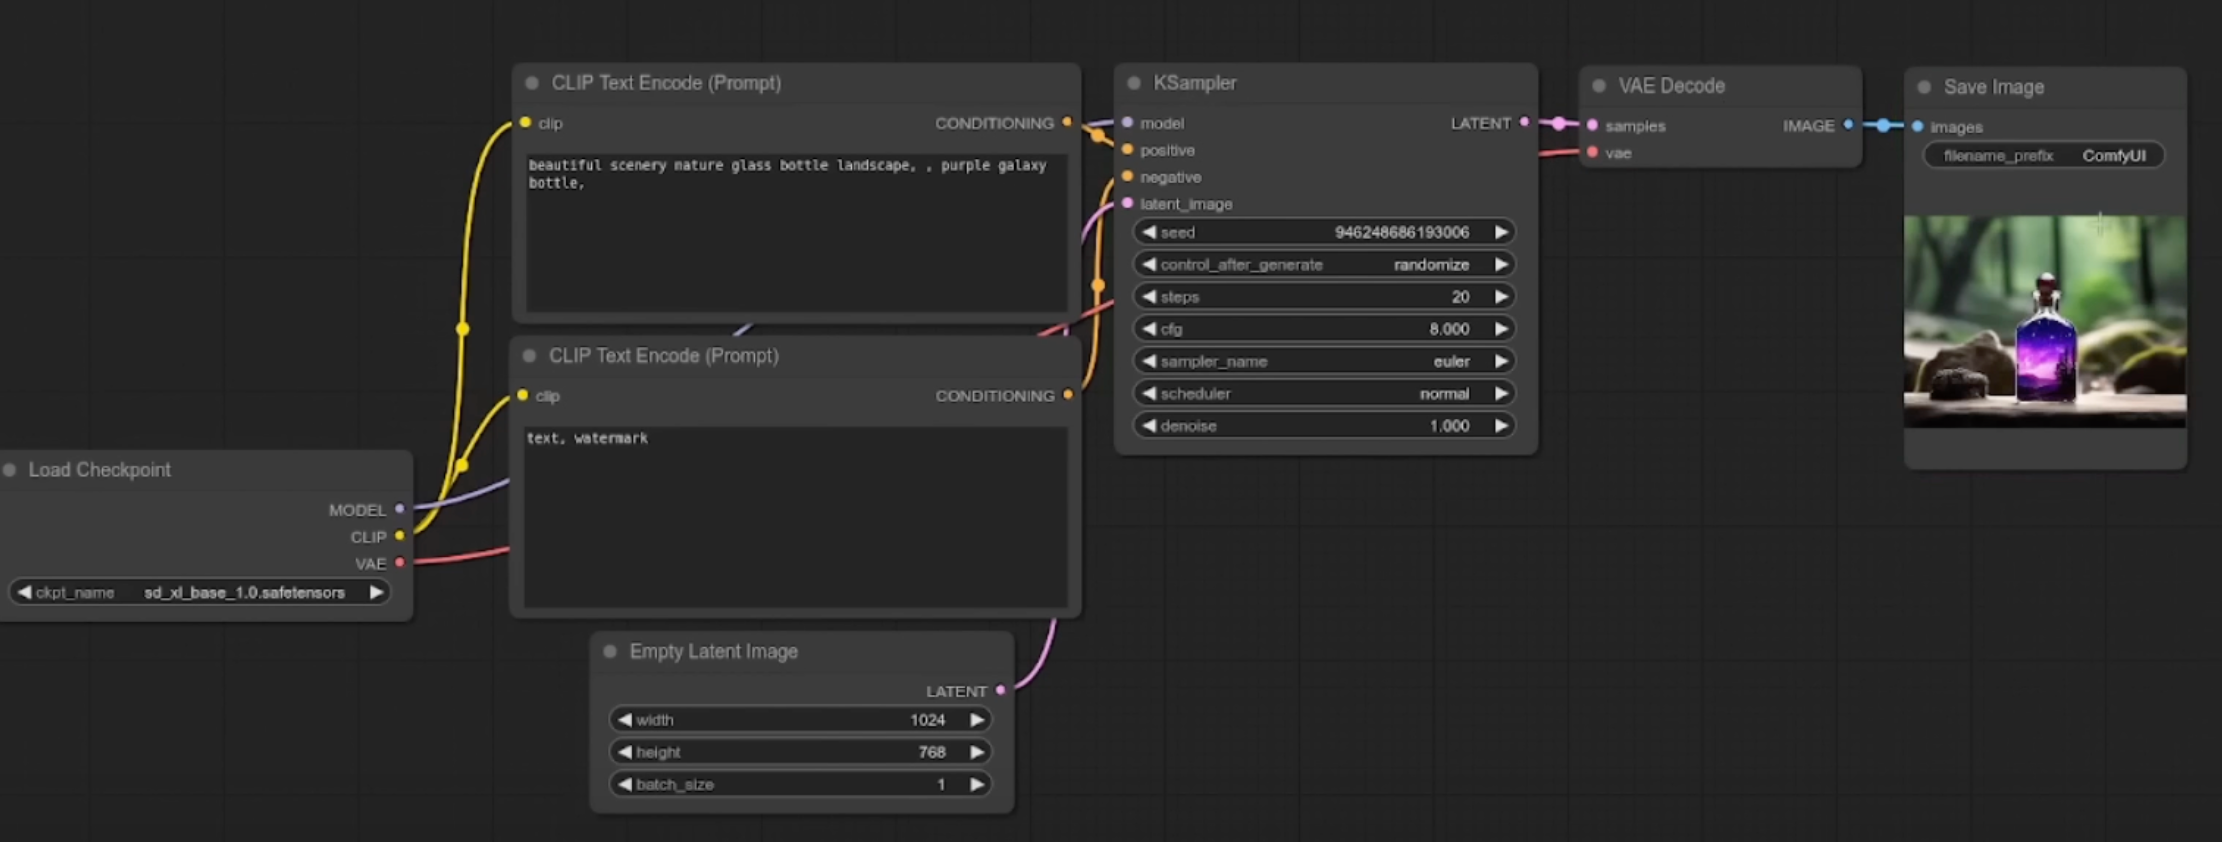Collapse the VAE Decode node via title dot
This screenshot has height=842, width=2222.
[1599, 86]
